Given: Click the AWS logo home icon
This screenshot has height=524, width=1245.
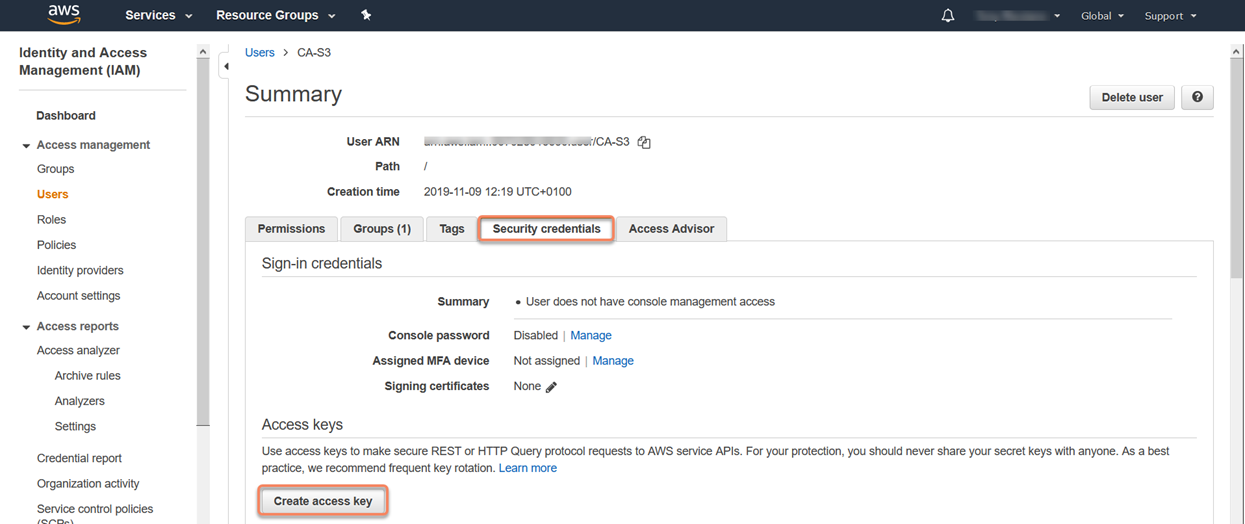Looking at the screenshot, I should point(64,15).
